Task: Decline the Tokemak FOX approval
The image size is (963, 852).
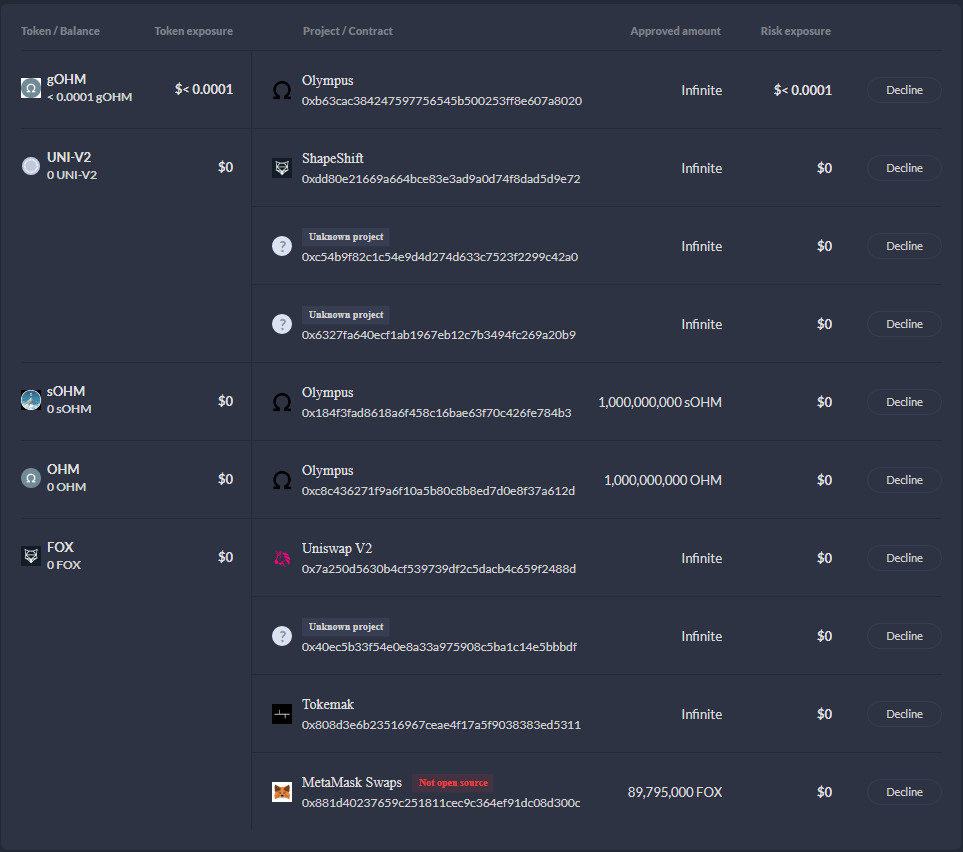Action: pos(904,714)
